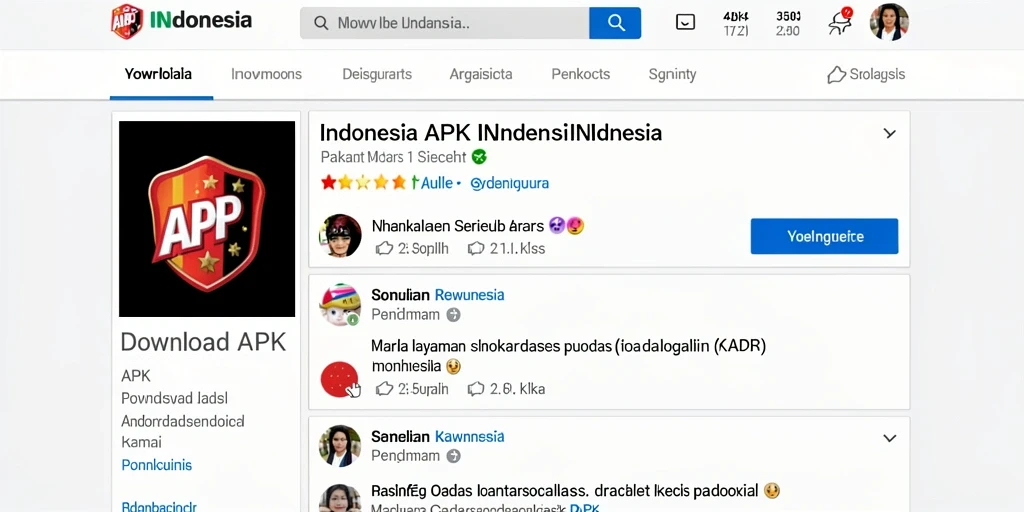Click comment icon next to 2.9. klka

click(476, 389)
